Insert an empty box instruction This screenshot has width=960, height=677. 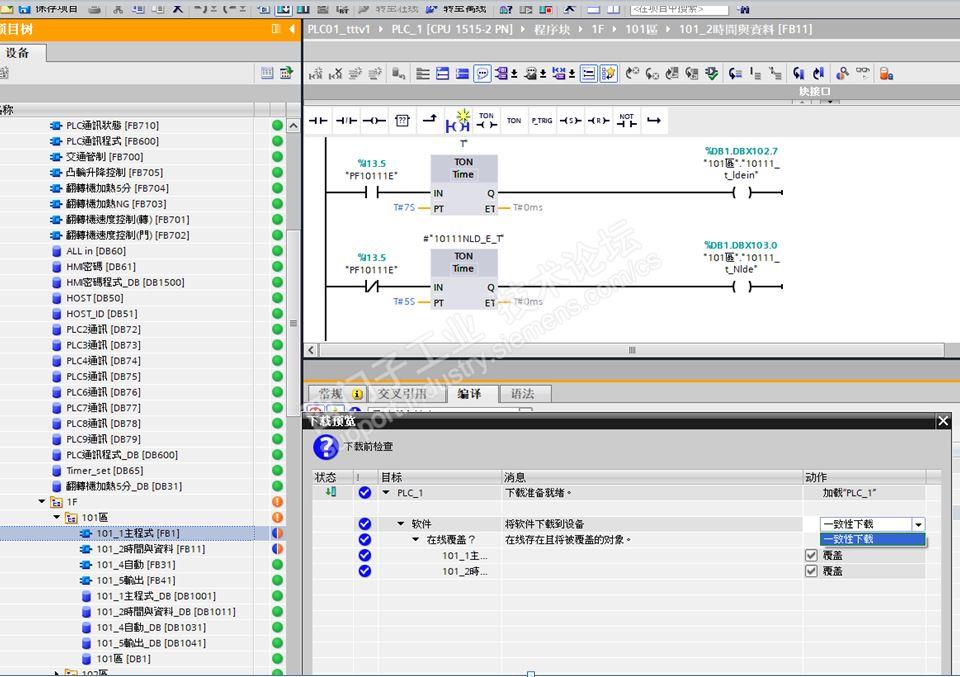[x=402, y=121]
